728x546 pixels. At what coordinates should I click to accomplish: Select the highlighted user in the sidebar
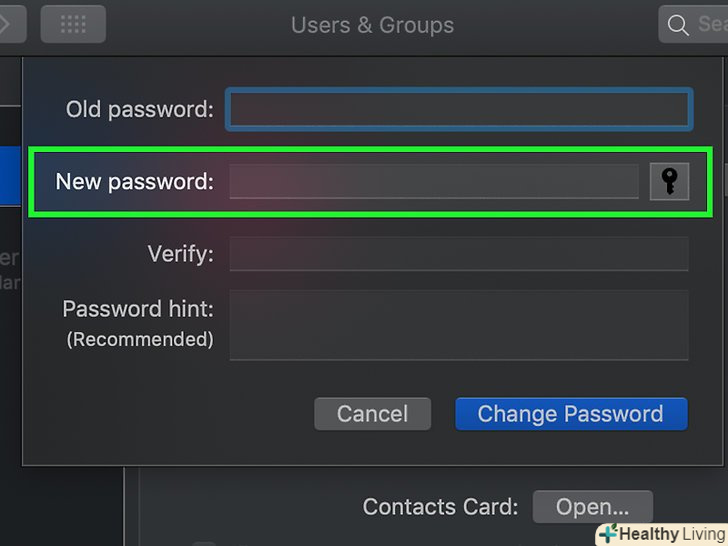click(x=10, y=175)
